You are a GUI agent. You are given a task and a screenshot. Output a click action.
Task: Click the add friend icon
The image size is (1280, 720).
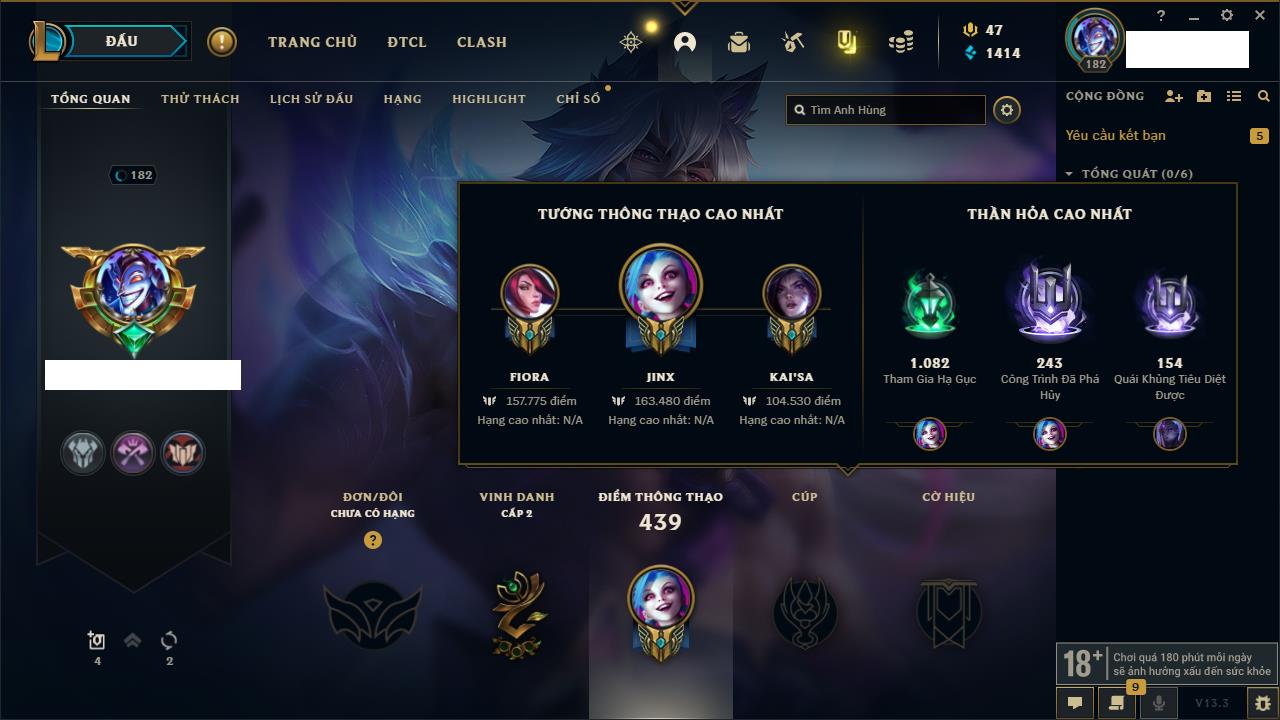(1174, 96)
